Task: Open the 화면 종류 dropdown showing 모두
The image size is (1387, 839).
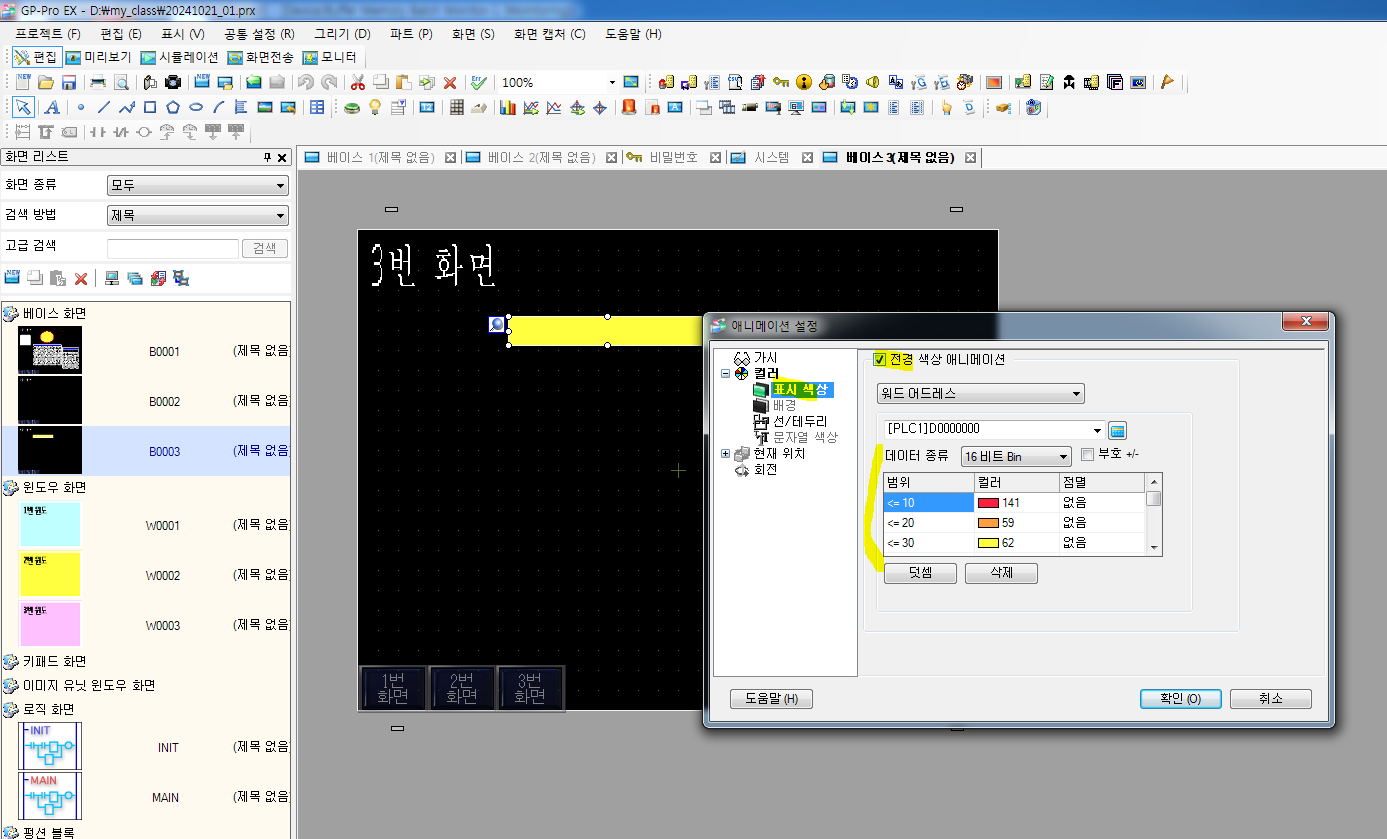Action: coord(197,185)
